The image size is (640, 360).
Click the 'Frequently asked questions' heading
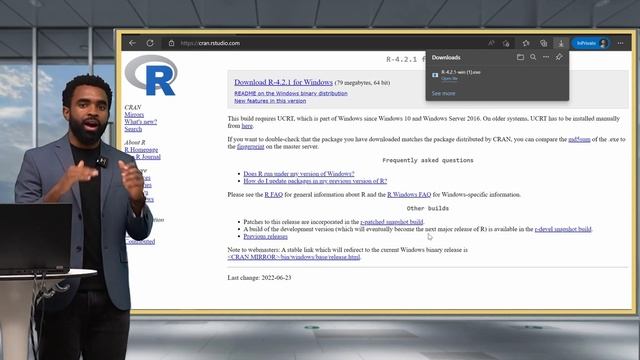click(x=428, y=160)
